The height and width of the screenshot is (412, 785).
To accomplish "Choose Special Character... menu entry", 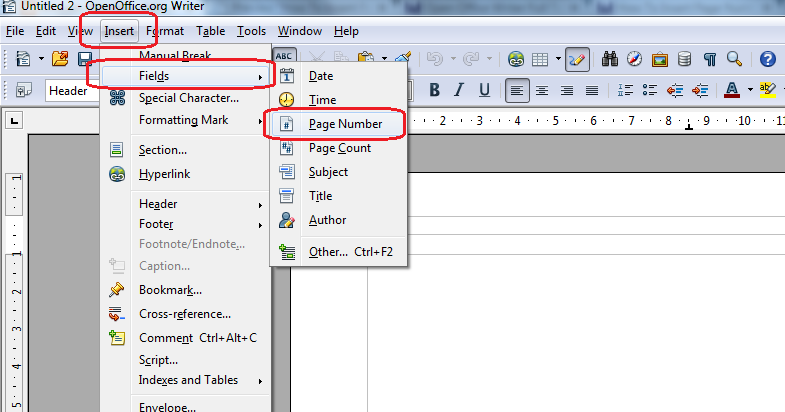I will point(188,98).
